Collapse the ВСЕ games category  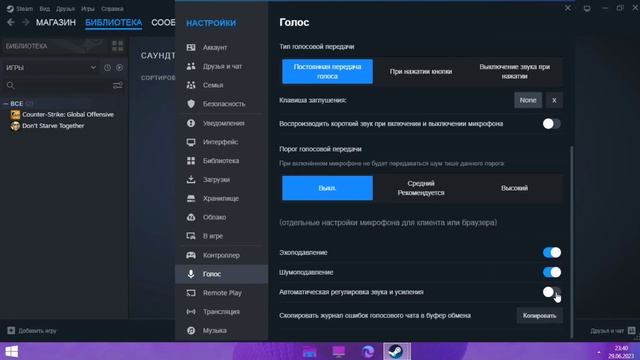(5, 104)
